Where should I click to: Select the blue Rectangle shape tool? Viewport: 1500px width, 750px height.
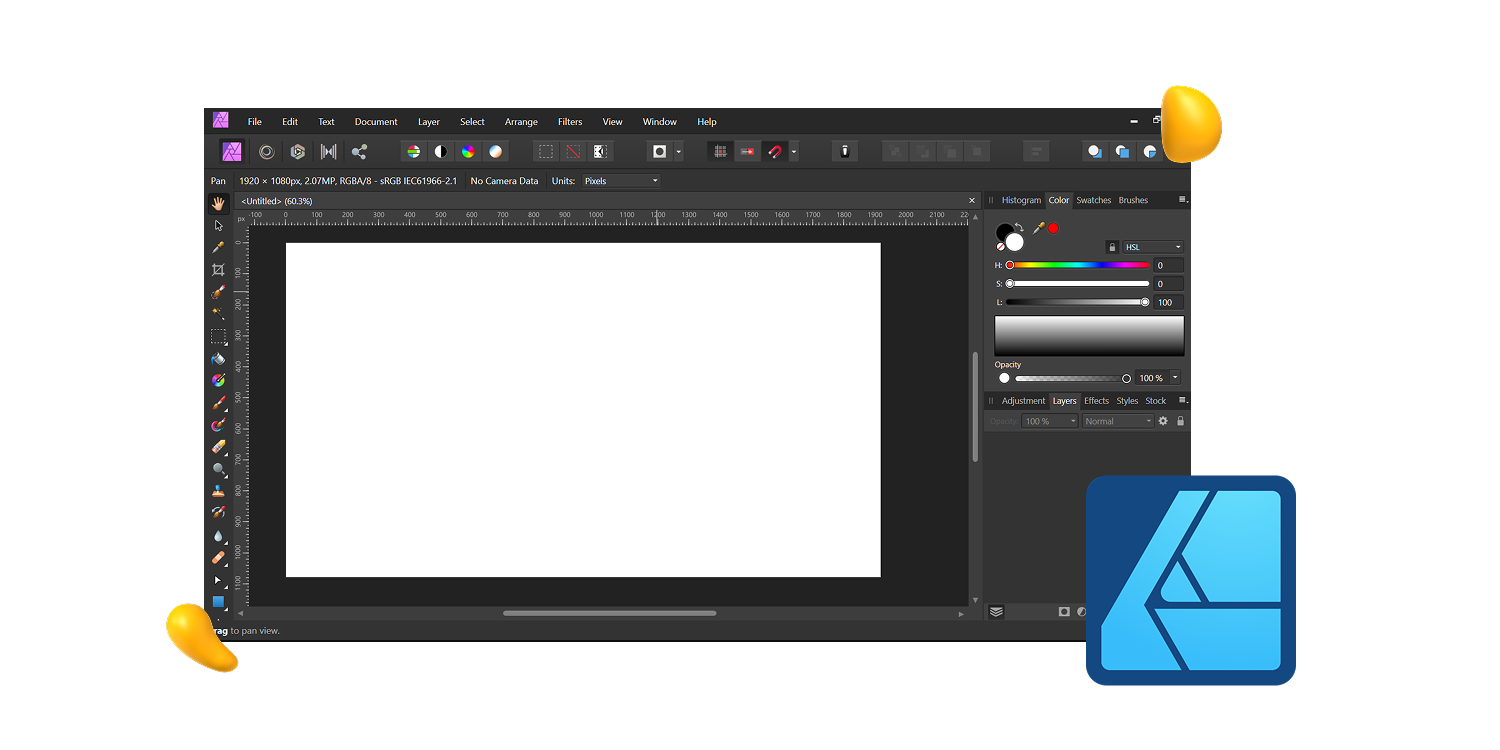(x=218, y=601)
